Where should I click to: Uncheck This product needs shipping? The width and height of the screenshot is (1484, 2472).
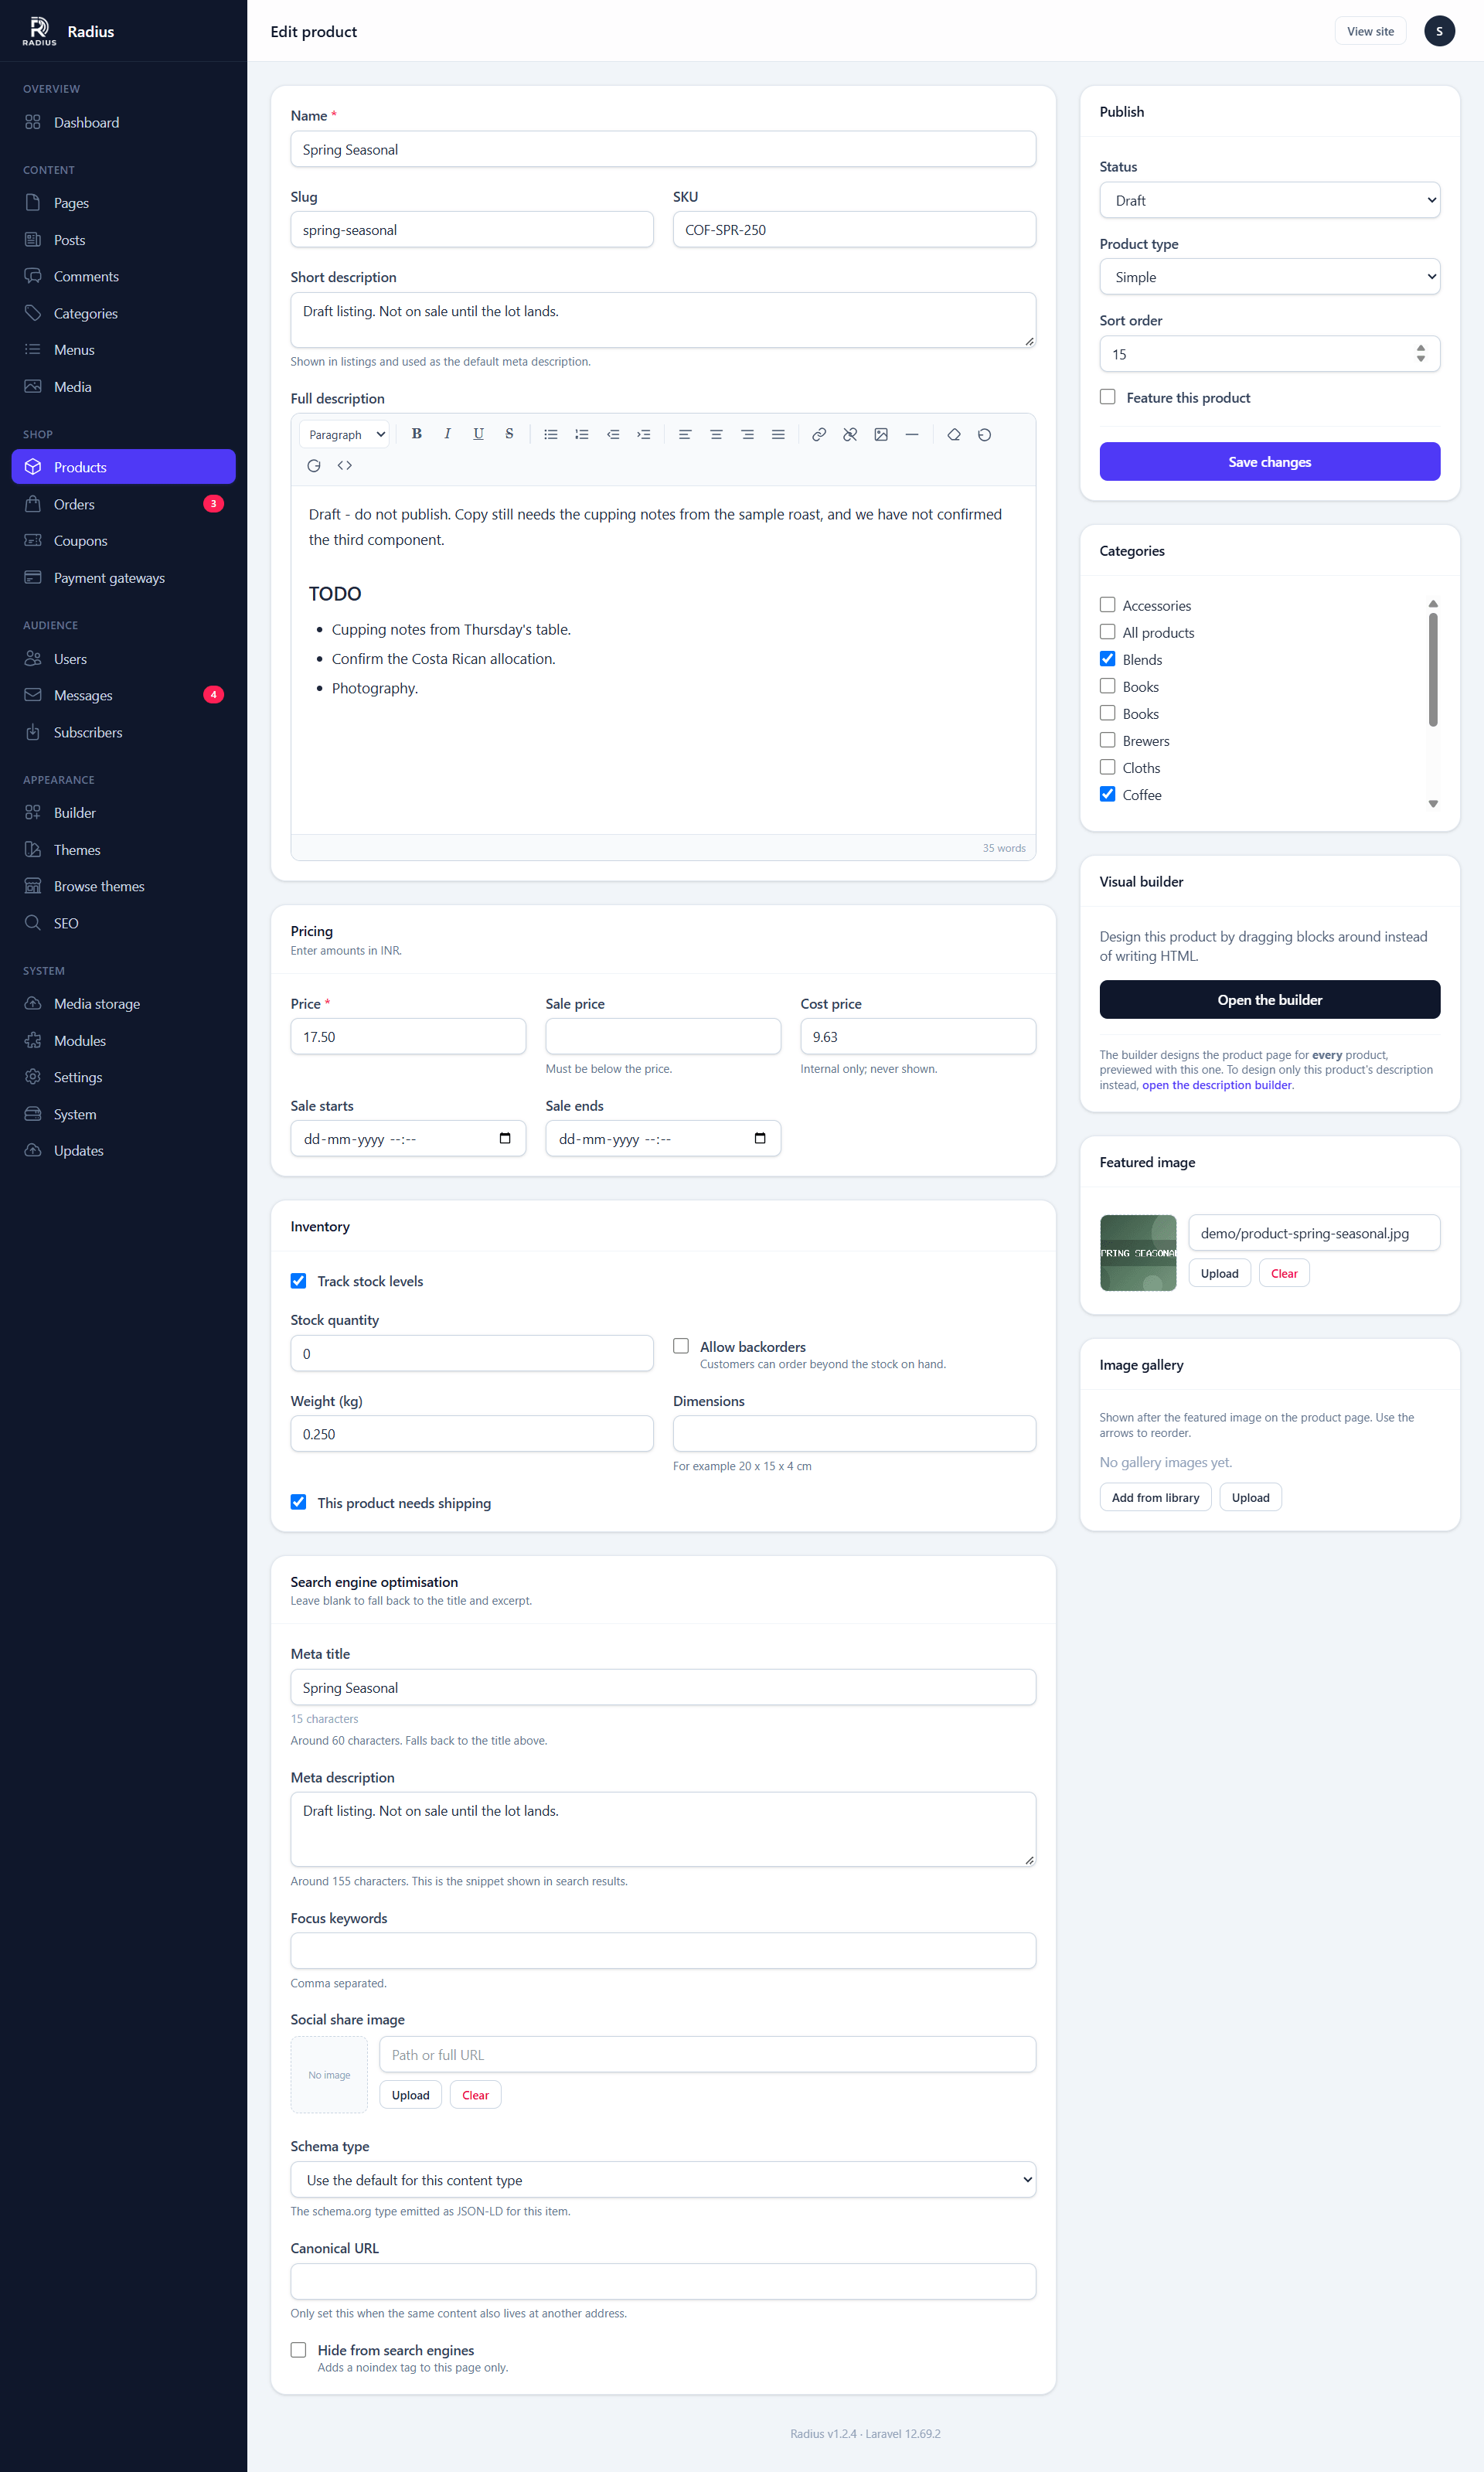(x=298, y=1502)
